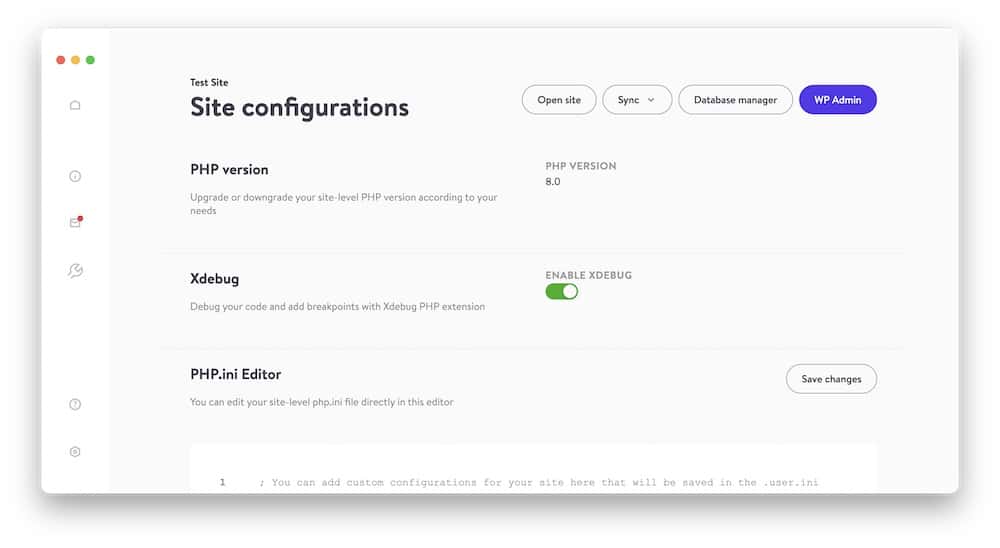Viewport: 1000px width, 548px height.
Task: Click the Test Site breadcrumb label
Action: click(x=209, y=82)
